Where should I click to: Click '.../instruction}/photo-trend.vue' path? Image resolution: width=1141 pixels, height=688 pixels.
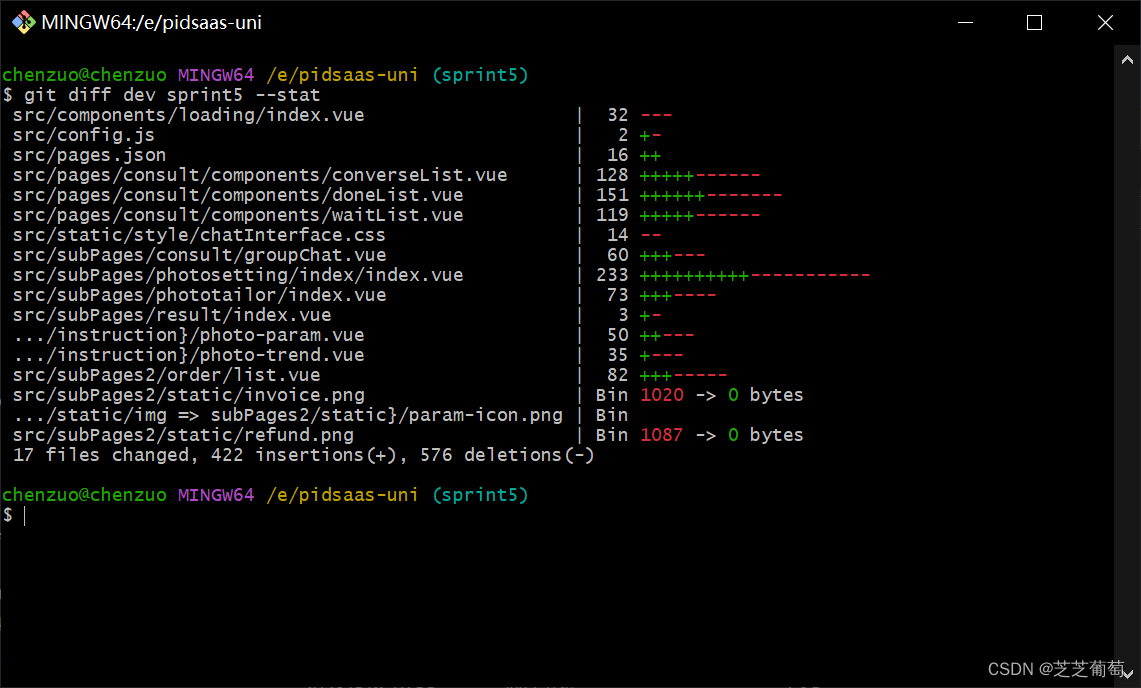click(x=188, y=355)
